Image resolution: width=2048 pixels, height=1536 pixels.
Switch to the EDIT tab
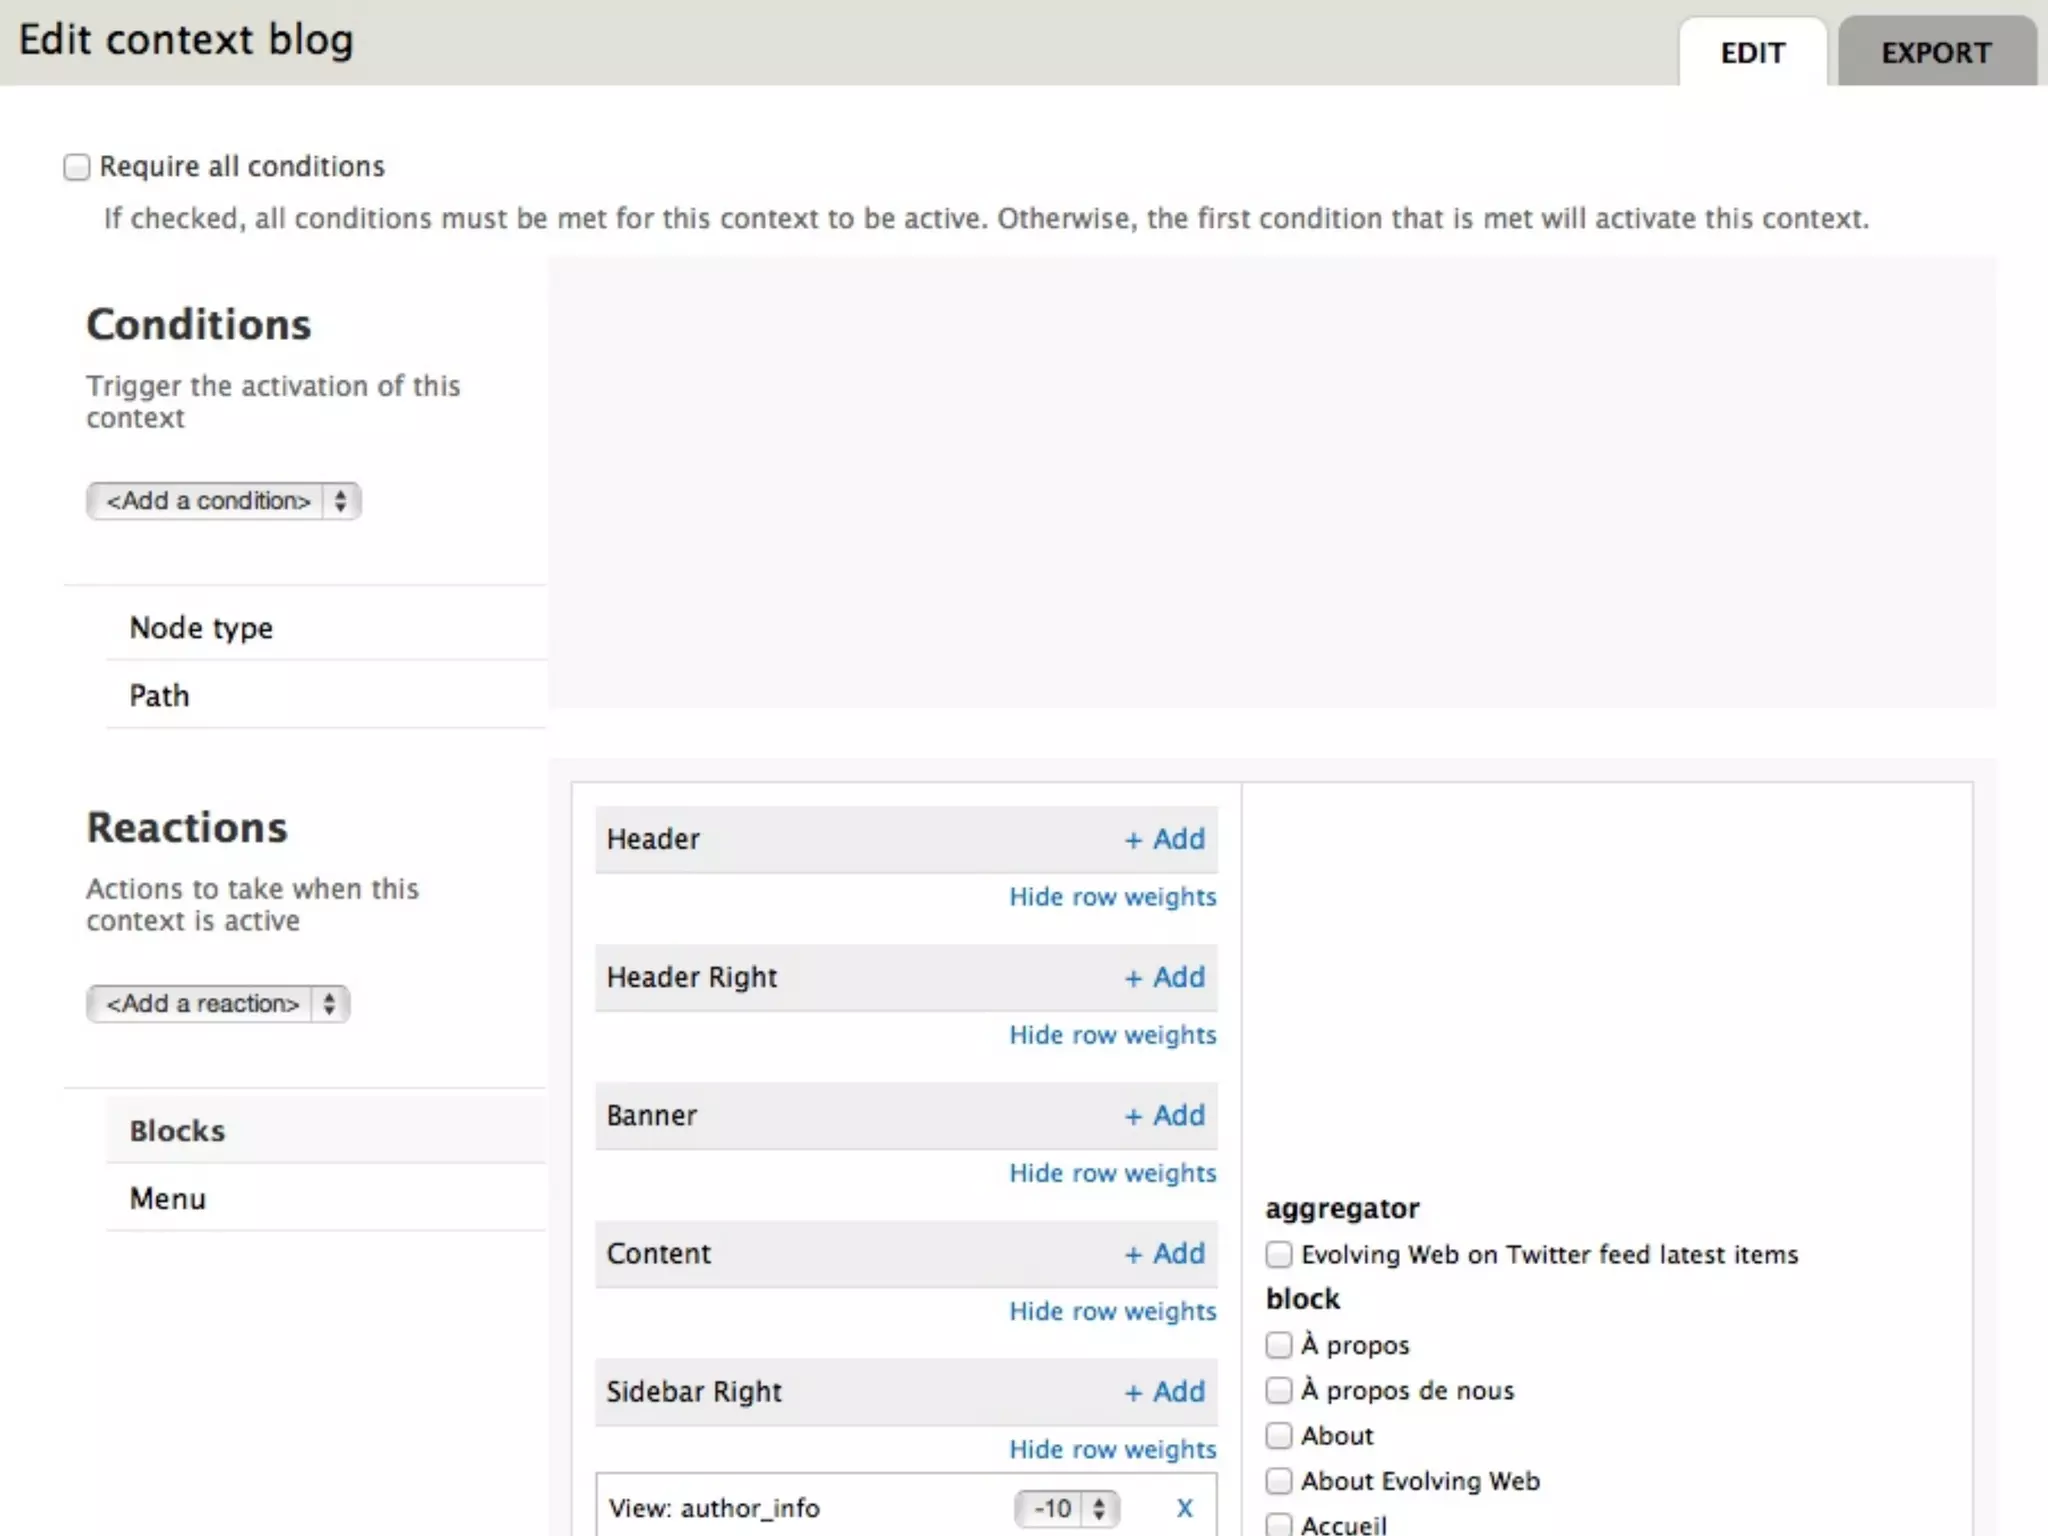point(1752,52)
